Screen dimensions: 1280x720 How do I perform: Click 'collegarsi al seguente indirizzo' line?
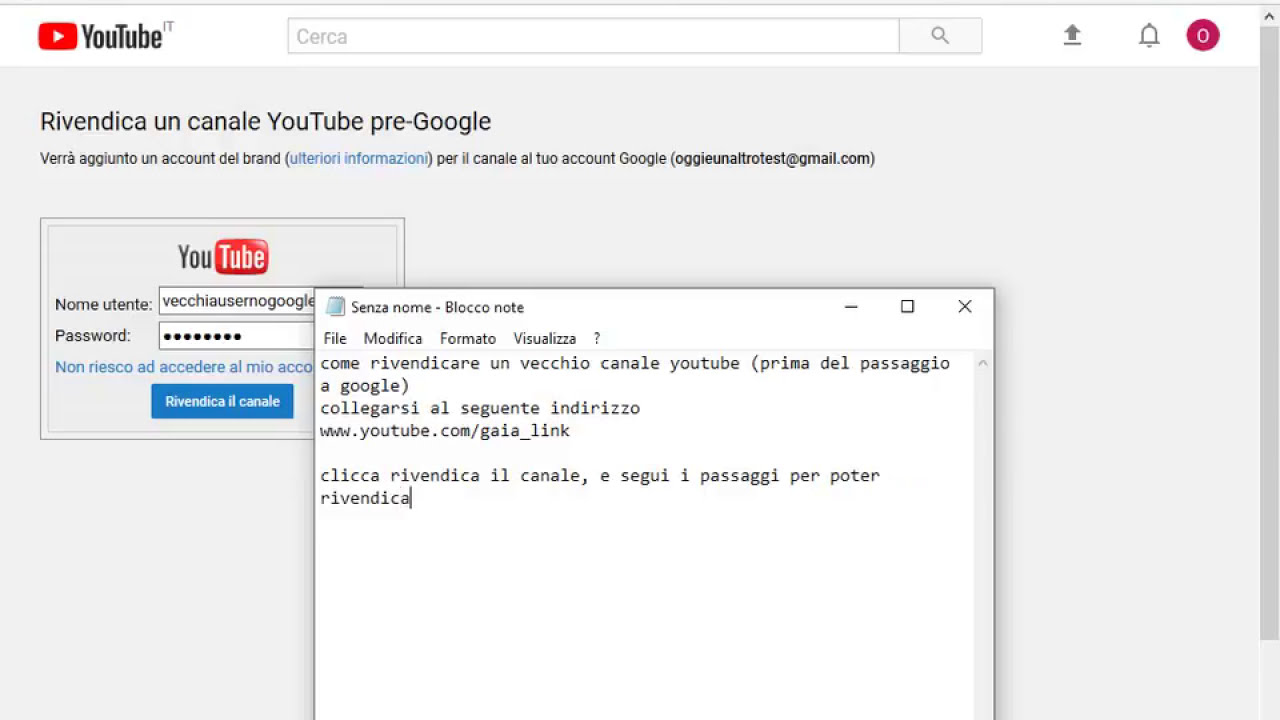point(480,408)
